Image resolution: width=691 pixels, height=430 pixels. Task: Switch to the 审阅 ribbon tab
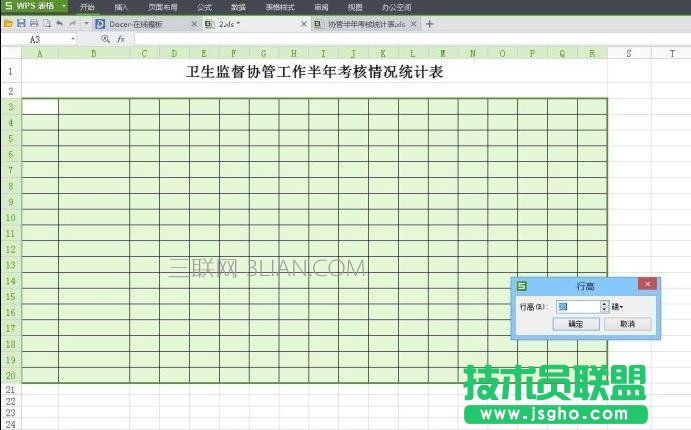(321, 7)
